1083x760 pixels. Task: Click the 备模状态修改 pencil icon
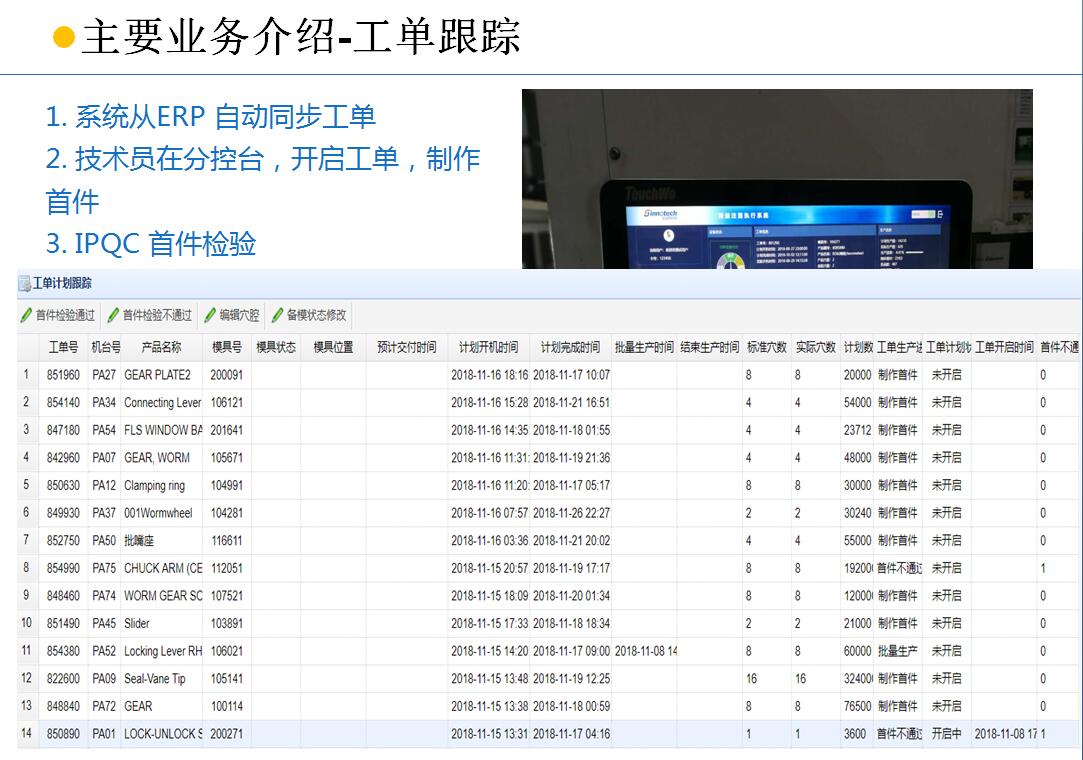pyautogui.click(x=278, y=315)
